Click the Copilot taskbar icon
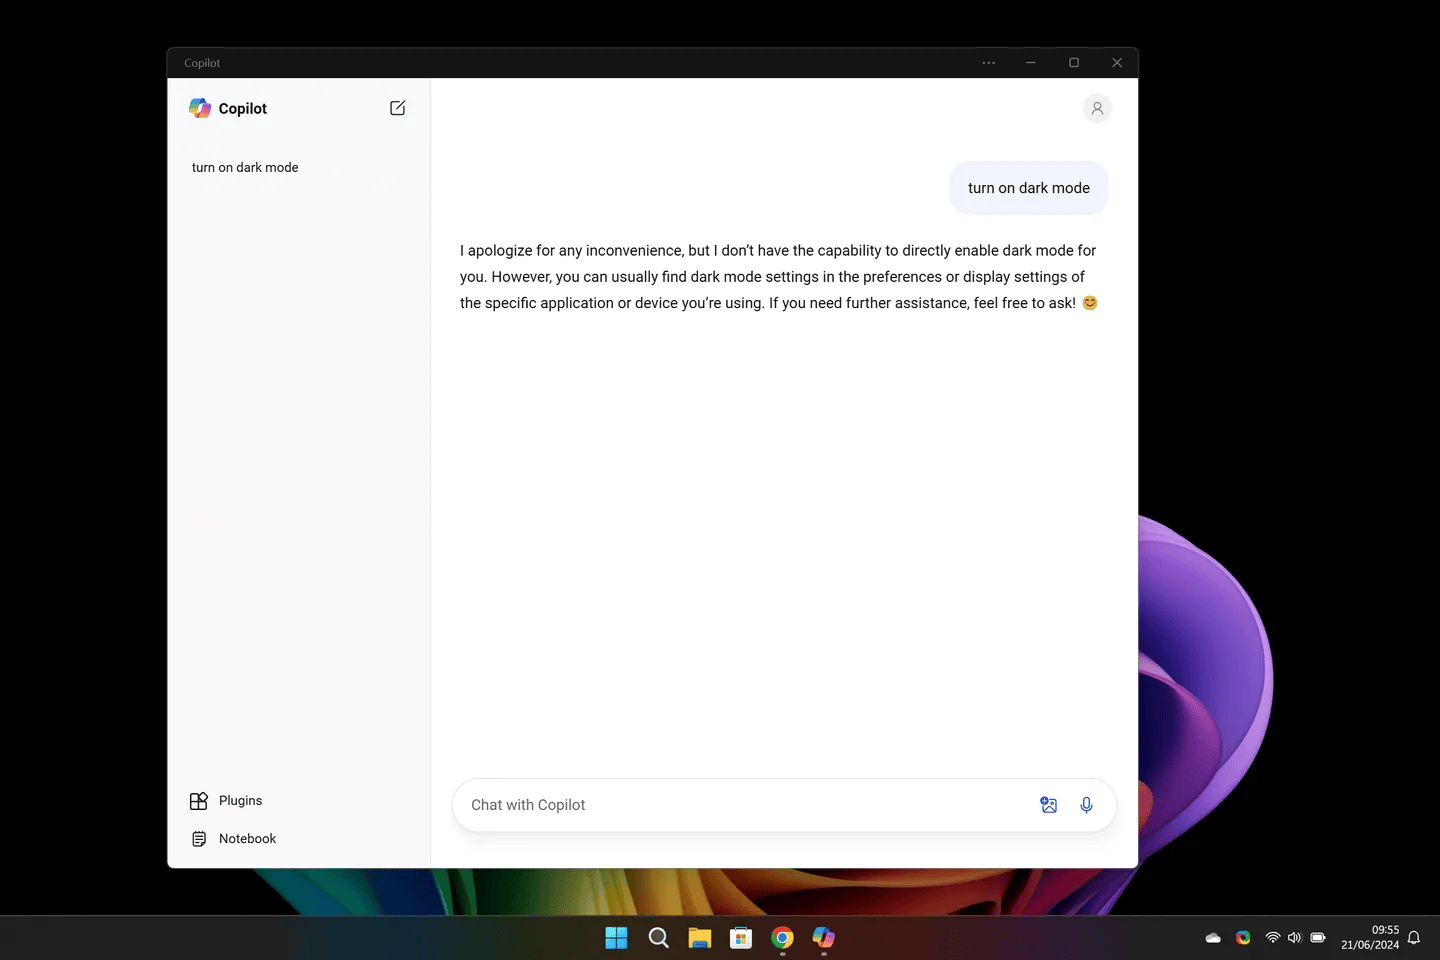 pos(824,938)
